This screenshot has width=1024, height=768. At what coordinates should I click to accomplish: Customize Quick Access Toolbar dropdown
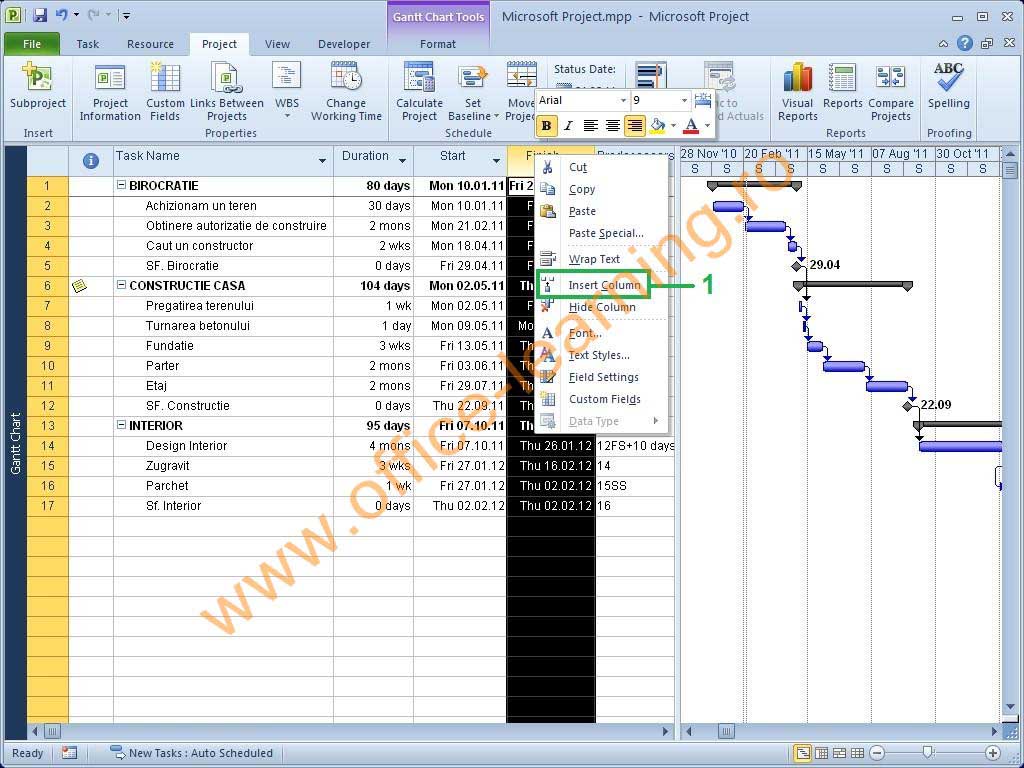pyautogui.click(x=127, y=15)
